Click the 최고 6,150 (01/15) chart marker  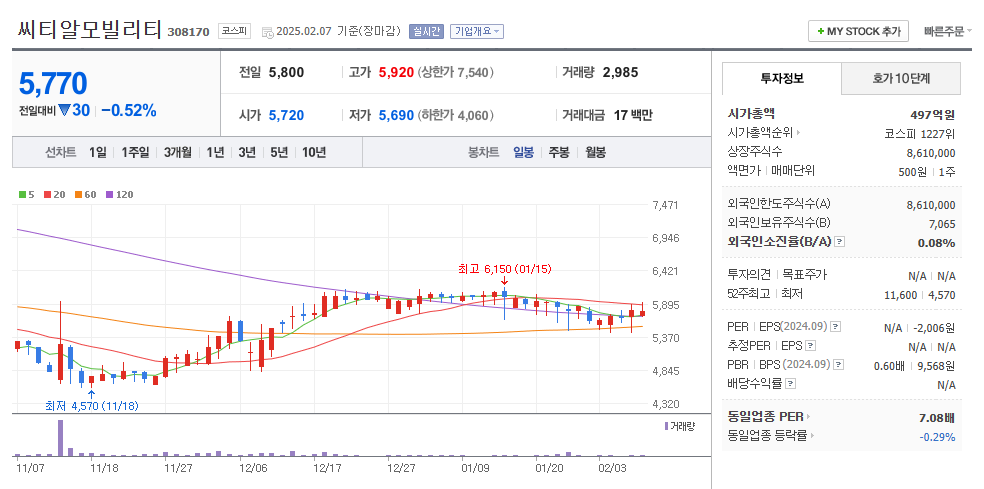505,269
